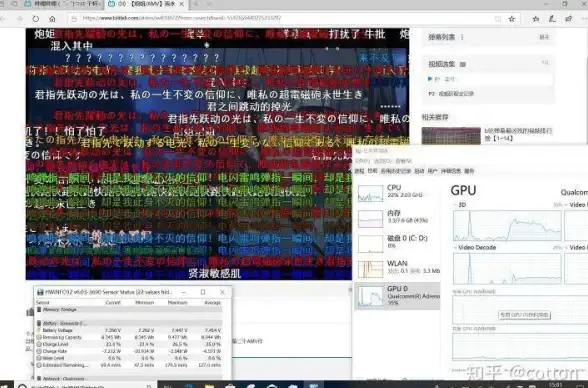Open the favorites hub icon in browser toolbar
Image resolution: width=588 pixels, height=388 pixels.
coord(536,19)
